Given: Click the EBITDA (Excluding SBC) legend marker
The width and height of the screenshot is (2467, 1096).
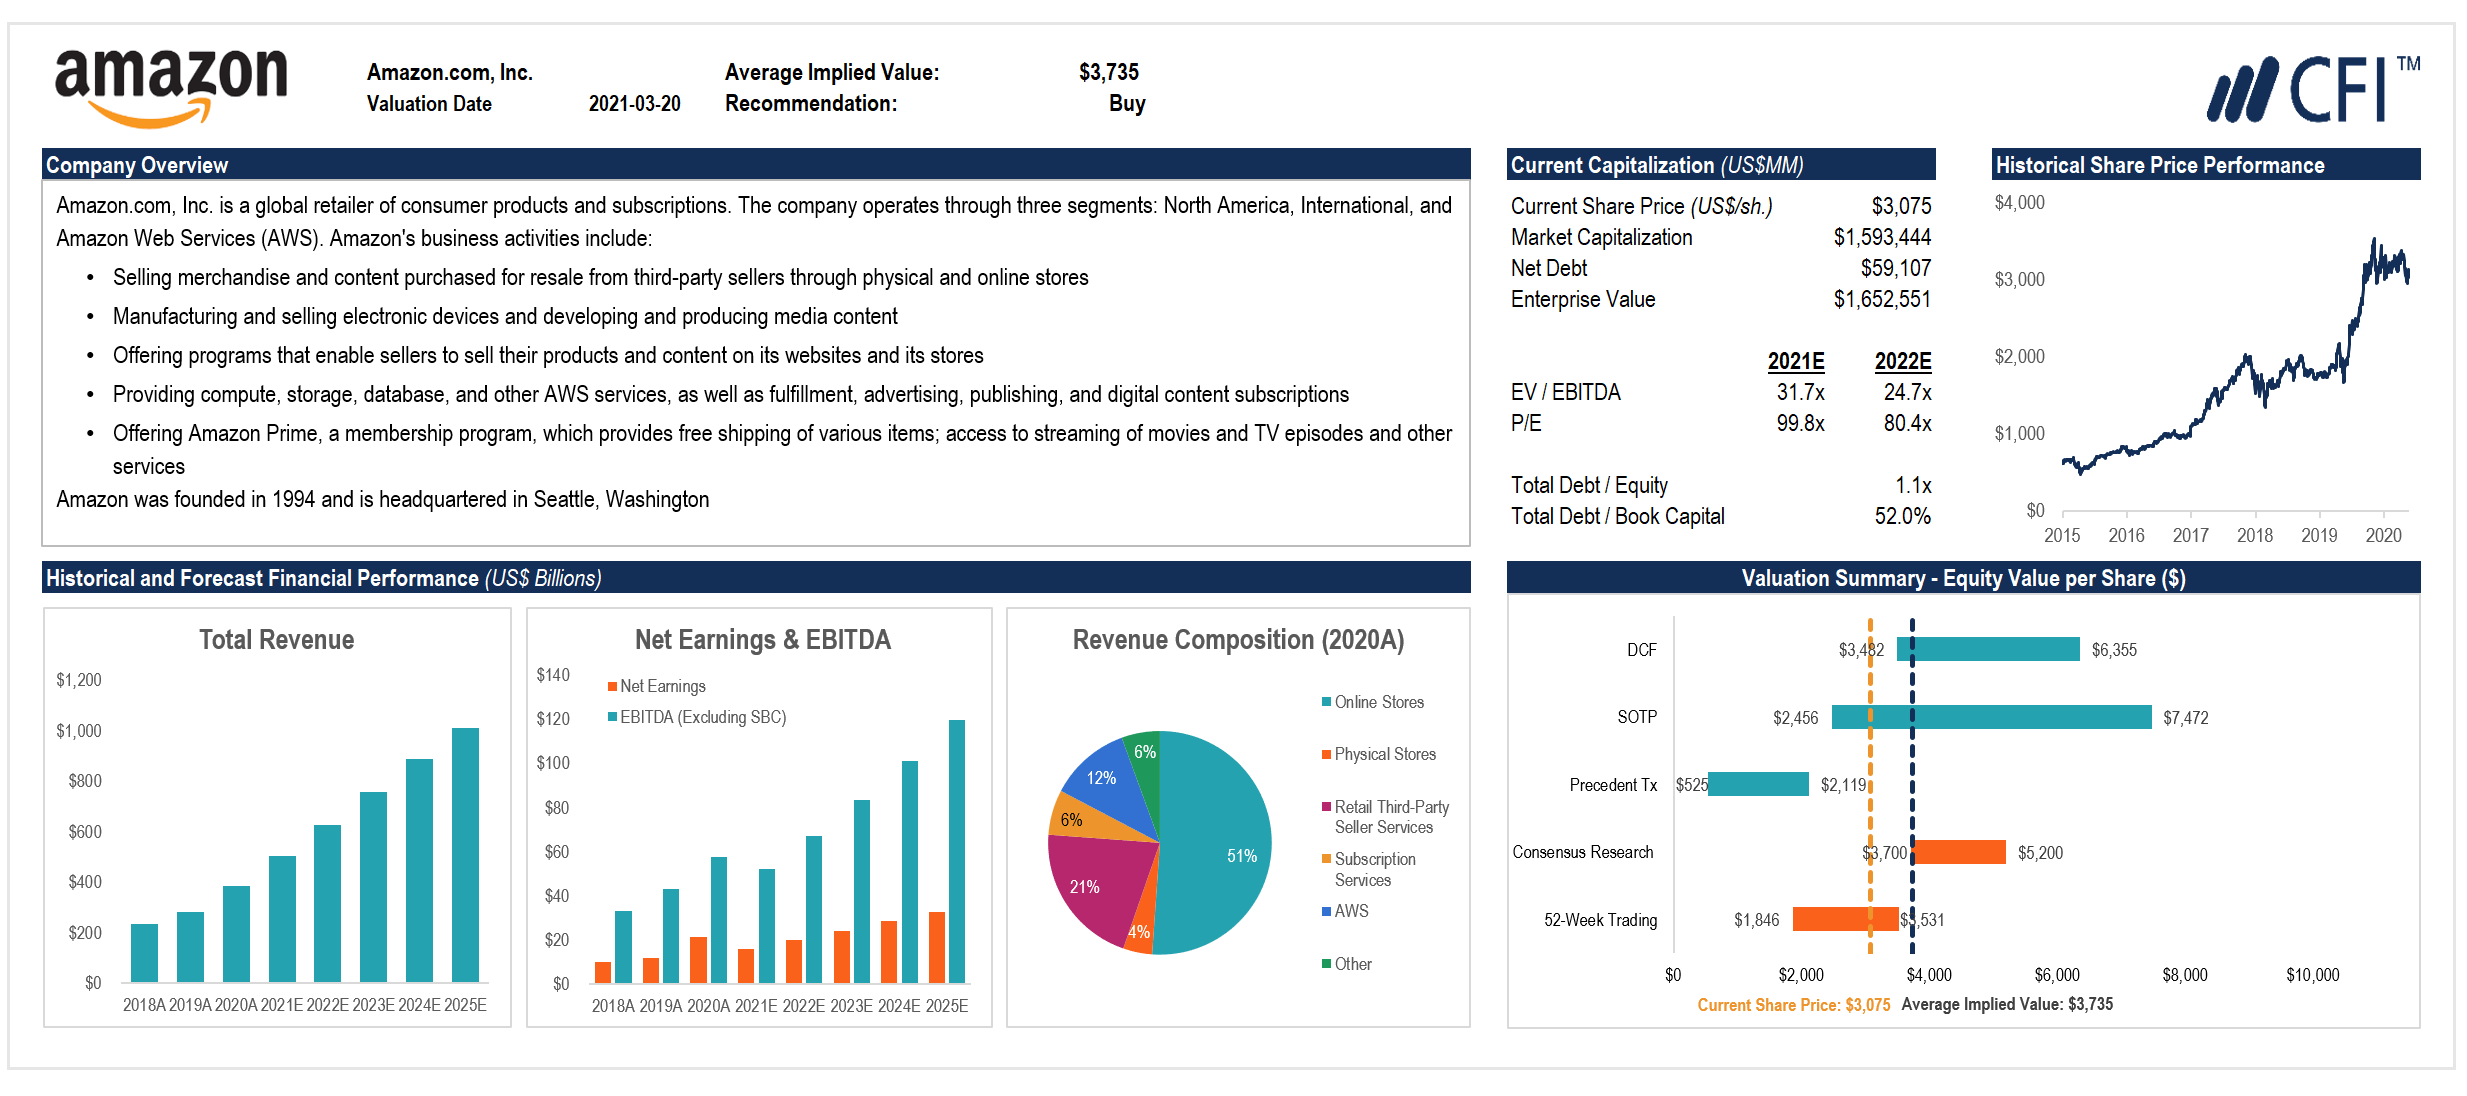Looking at the screenshot, I should pos(612,717).
